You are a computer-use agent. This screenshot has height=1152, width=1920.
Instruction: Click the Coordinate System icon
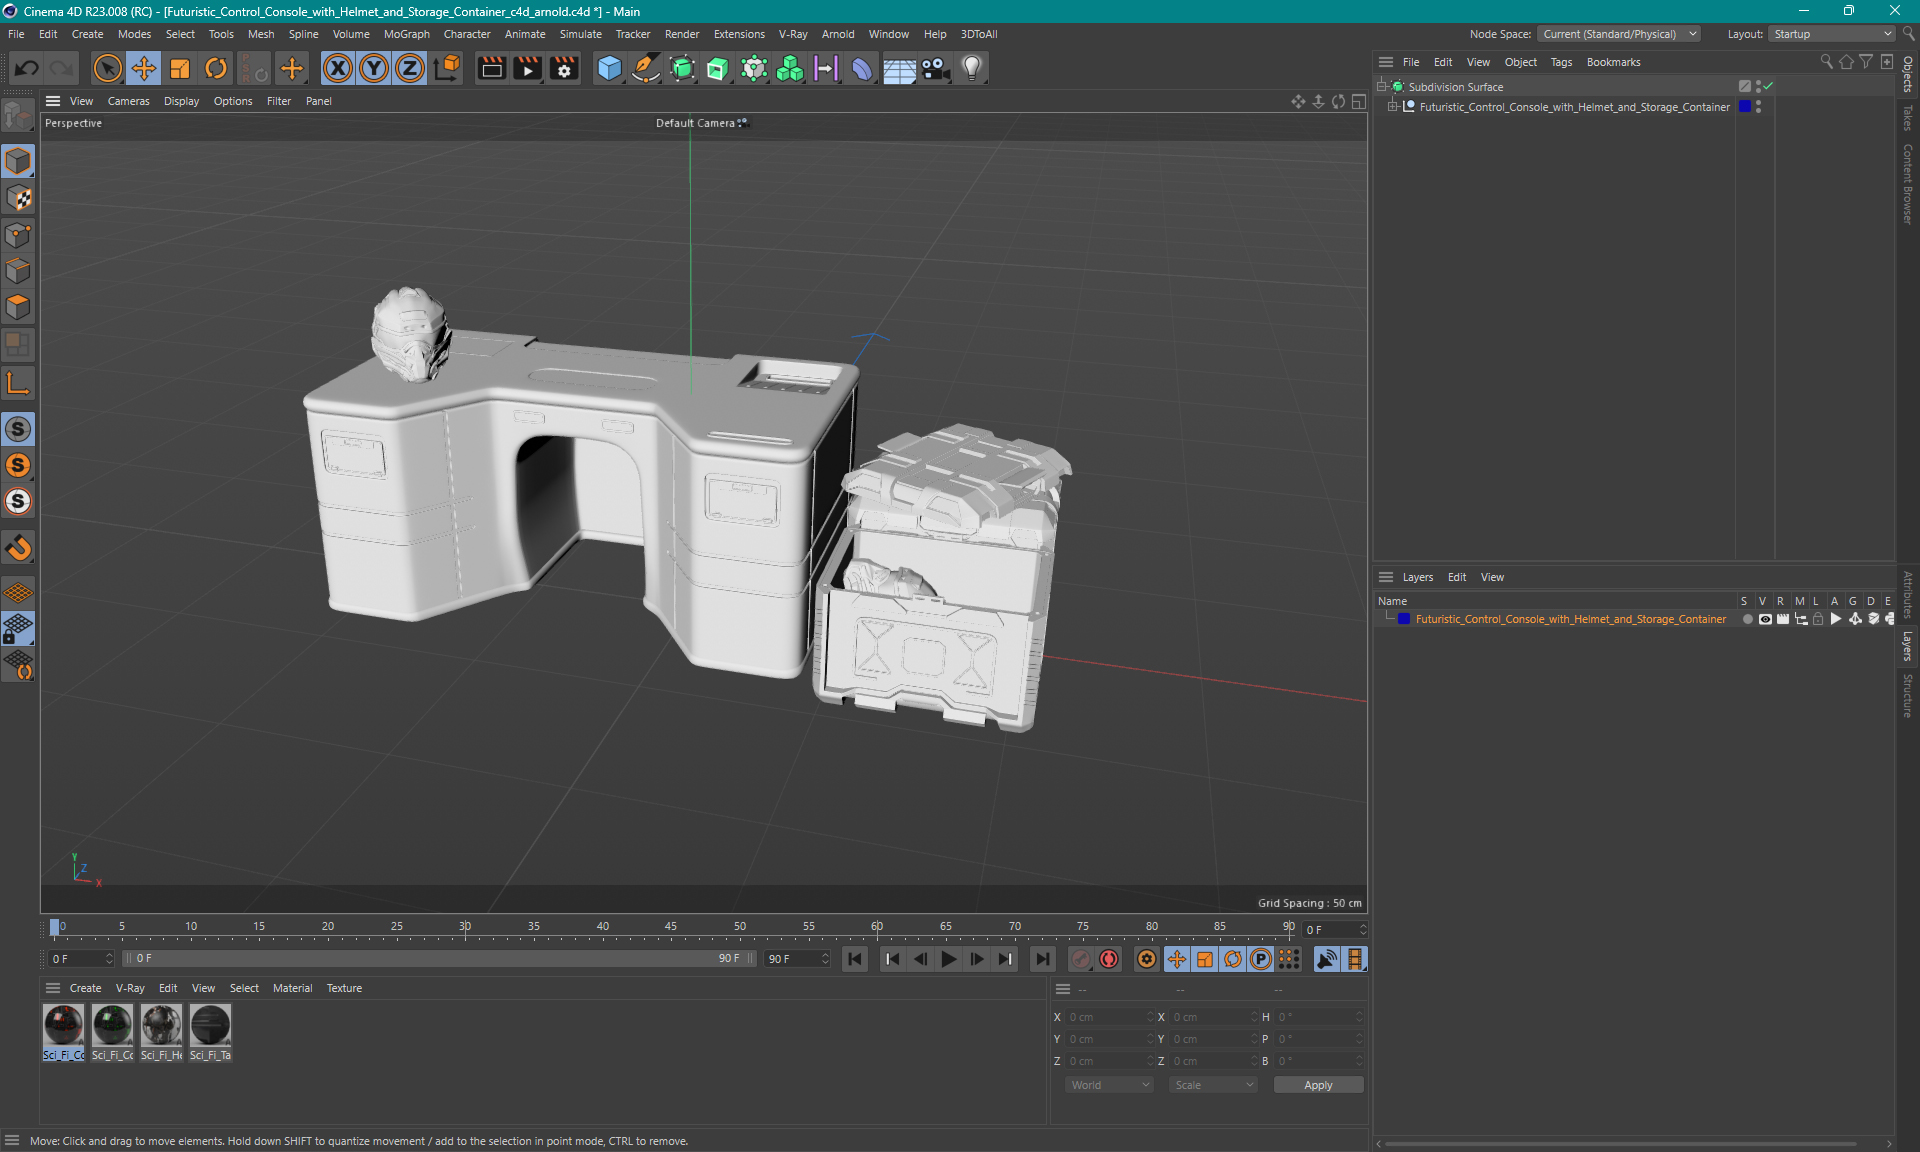click(x=448, y=68)
